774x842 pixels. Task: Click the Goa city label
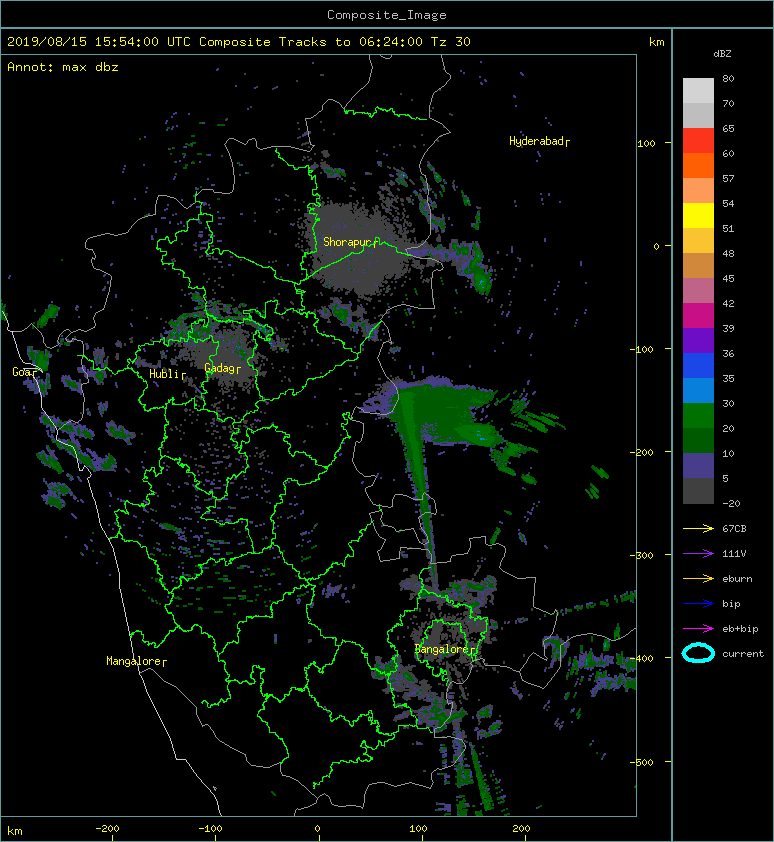point(22,372)
